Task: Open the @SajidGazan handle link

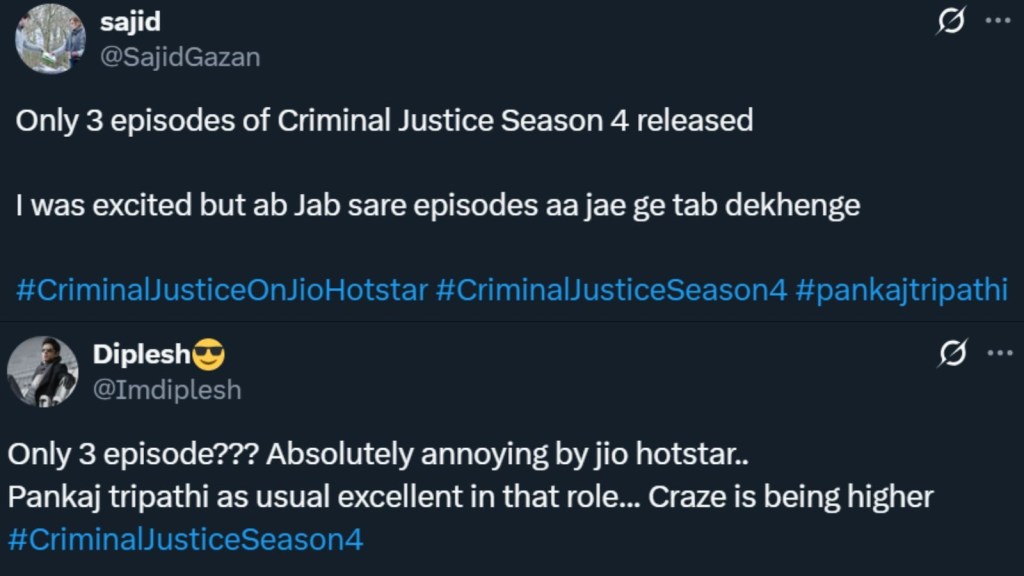Action: coord(180,57)
